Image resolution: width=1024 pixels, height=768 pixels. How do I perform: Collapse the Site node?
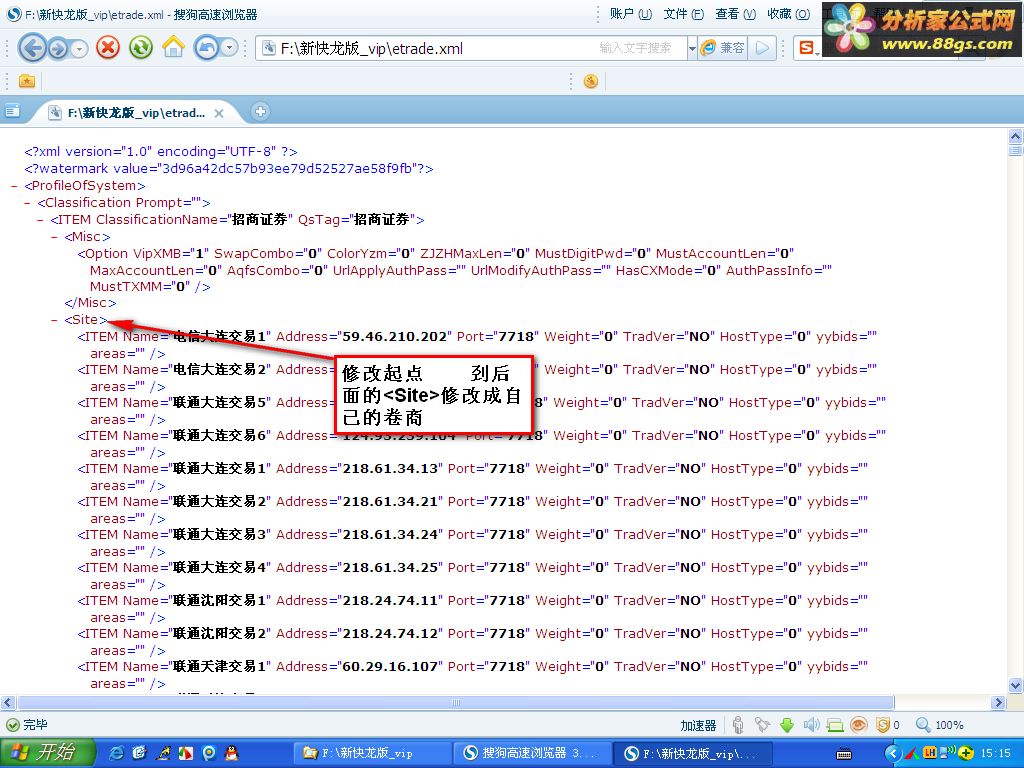point(54,320)
